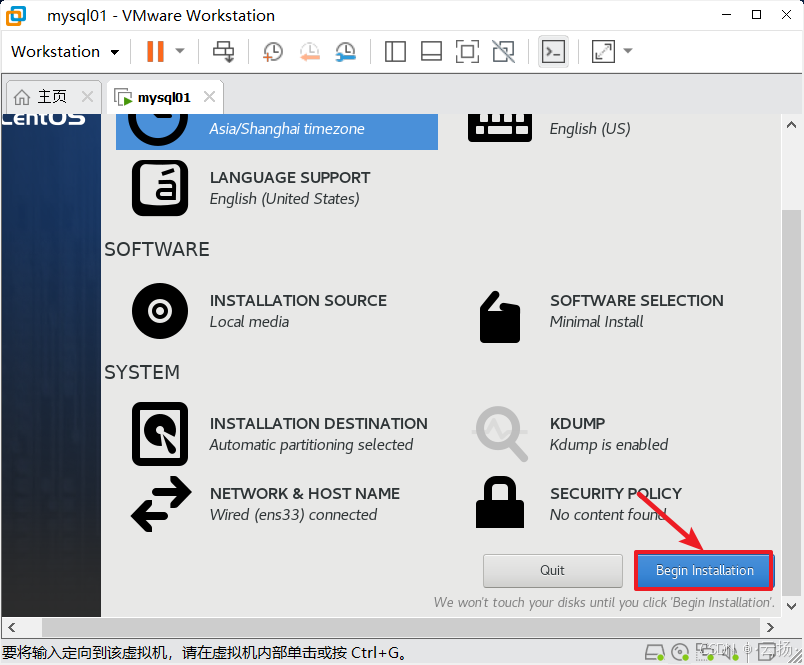Toggle the library sidebar view
This screenshot has height=665, width=804.
click(395, 51)
